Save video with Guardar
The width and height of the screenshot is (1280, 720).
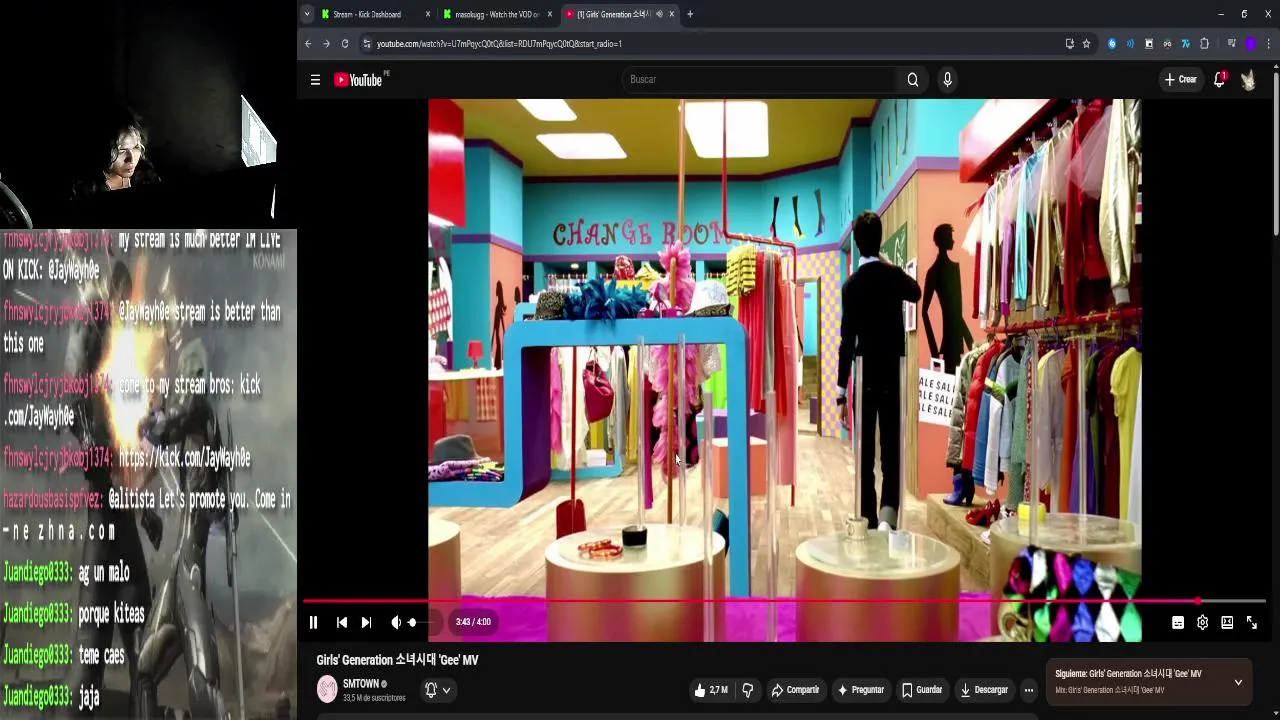click(922, 690)
